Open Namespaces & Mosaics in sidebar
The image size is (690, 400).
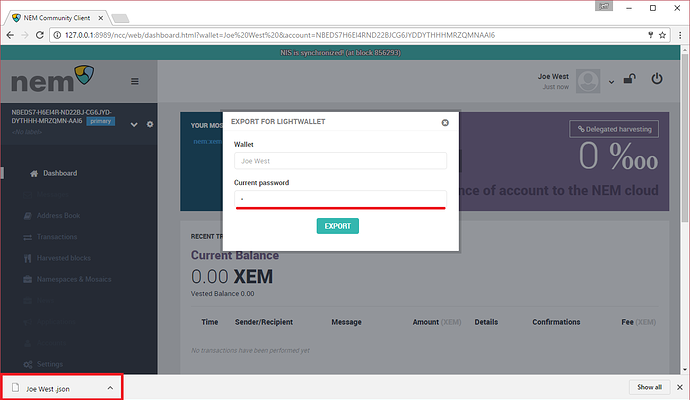coord(74,279)
